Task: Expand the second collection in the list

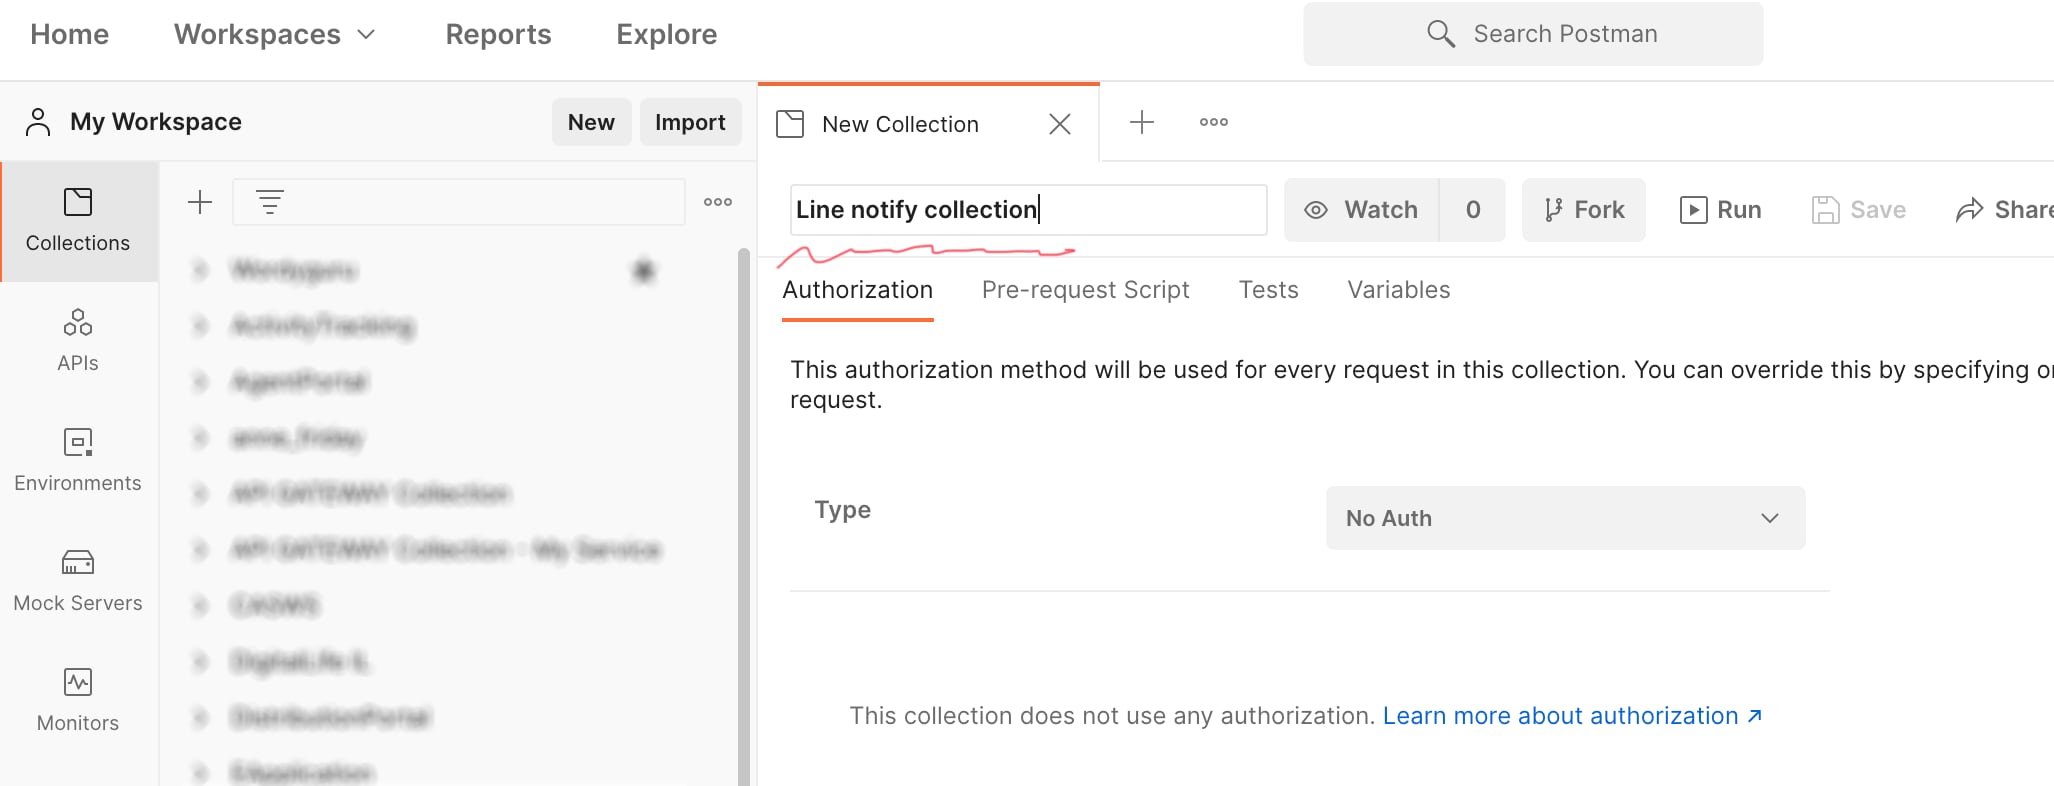Action: click(200, 326)
